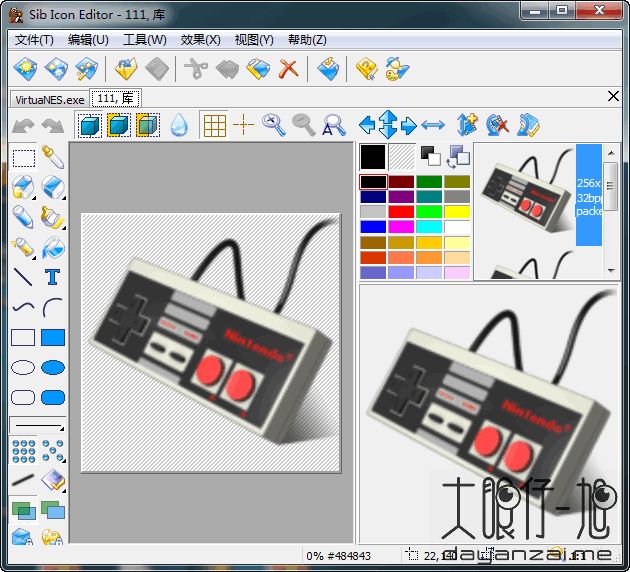Pick the eyedropper color picker tool
630x572 pixels.
pyautogui.click(x=53, y=157)
